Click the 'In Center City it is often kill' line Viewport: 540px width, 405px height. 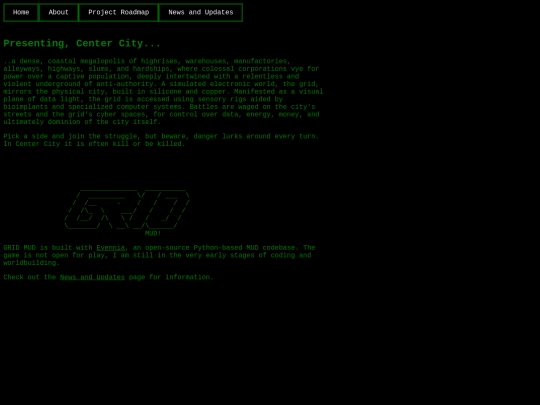coord(94,144)
